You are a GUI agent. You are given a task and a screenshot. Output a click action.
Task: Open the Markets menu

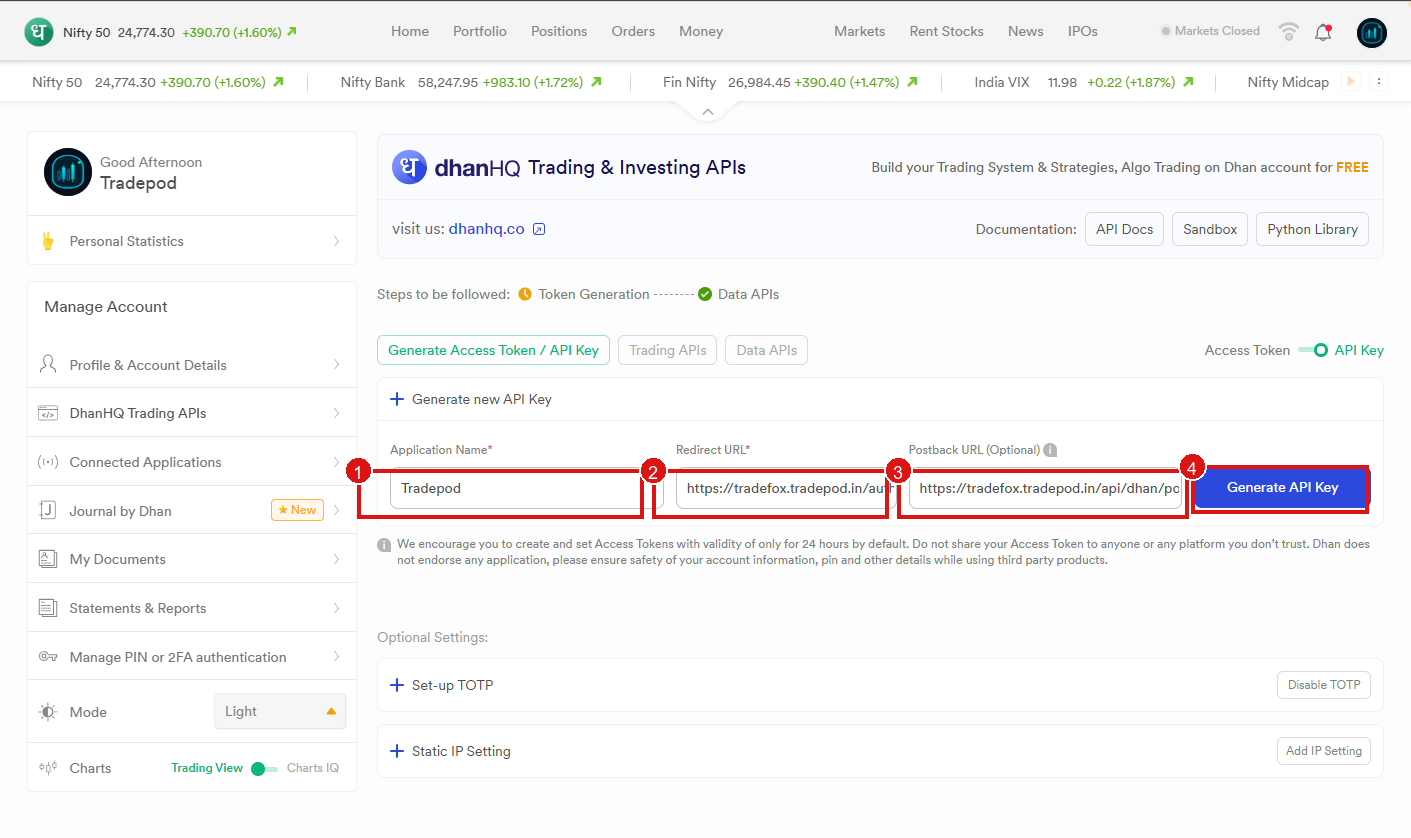click(860, 31)
